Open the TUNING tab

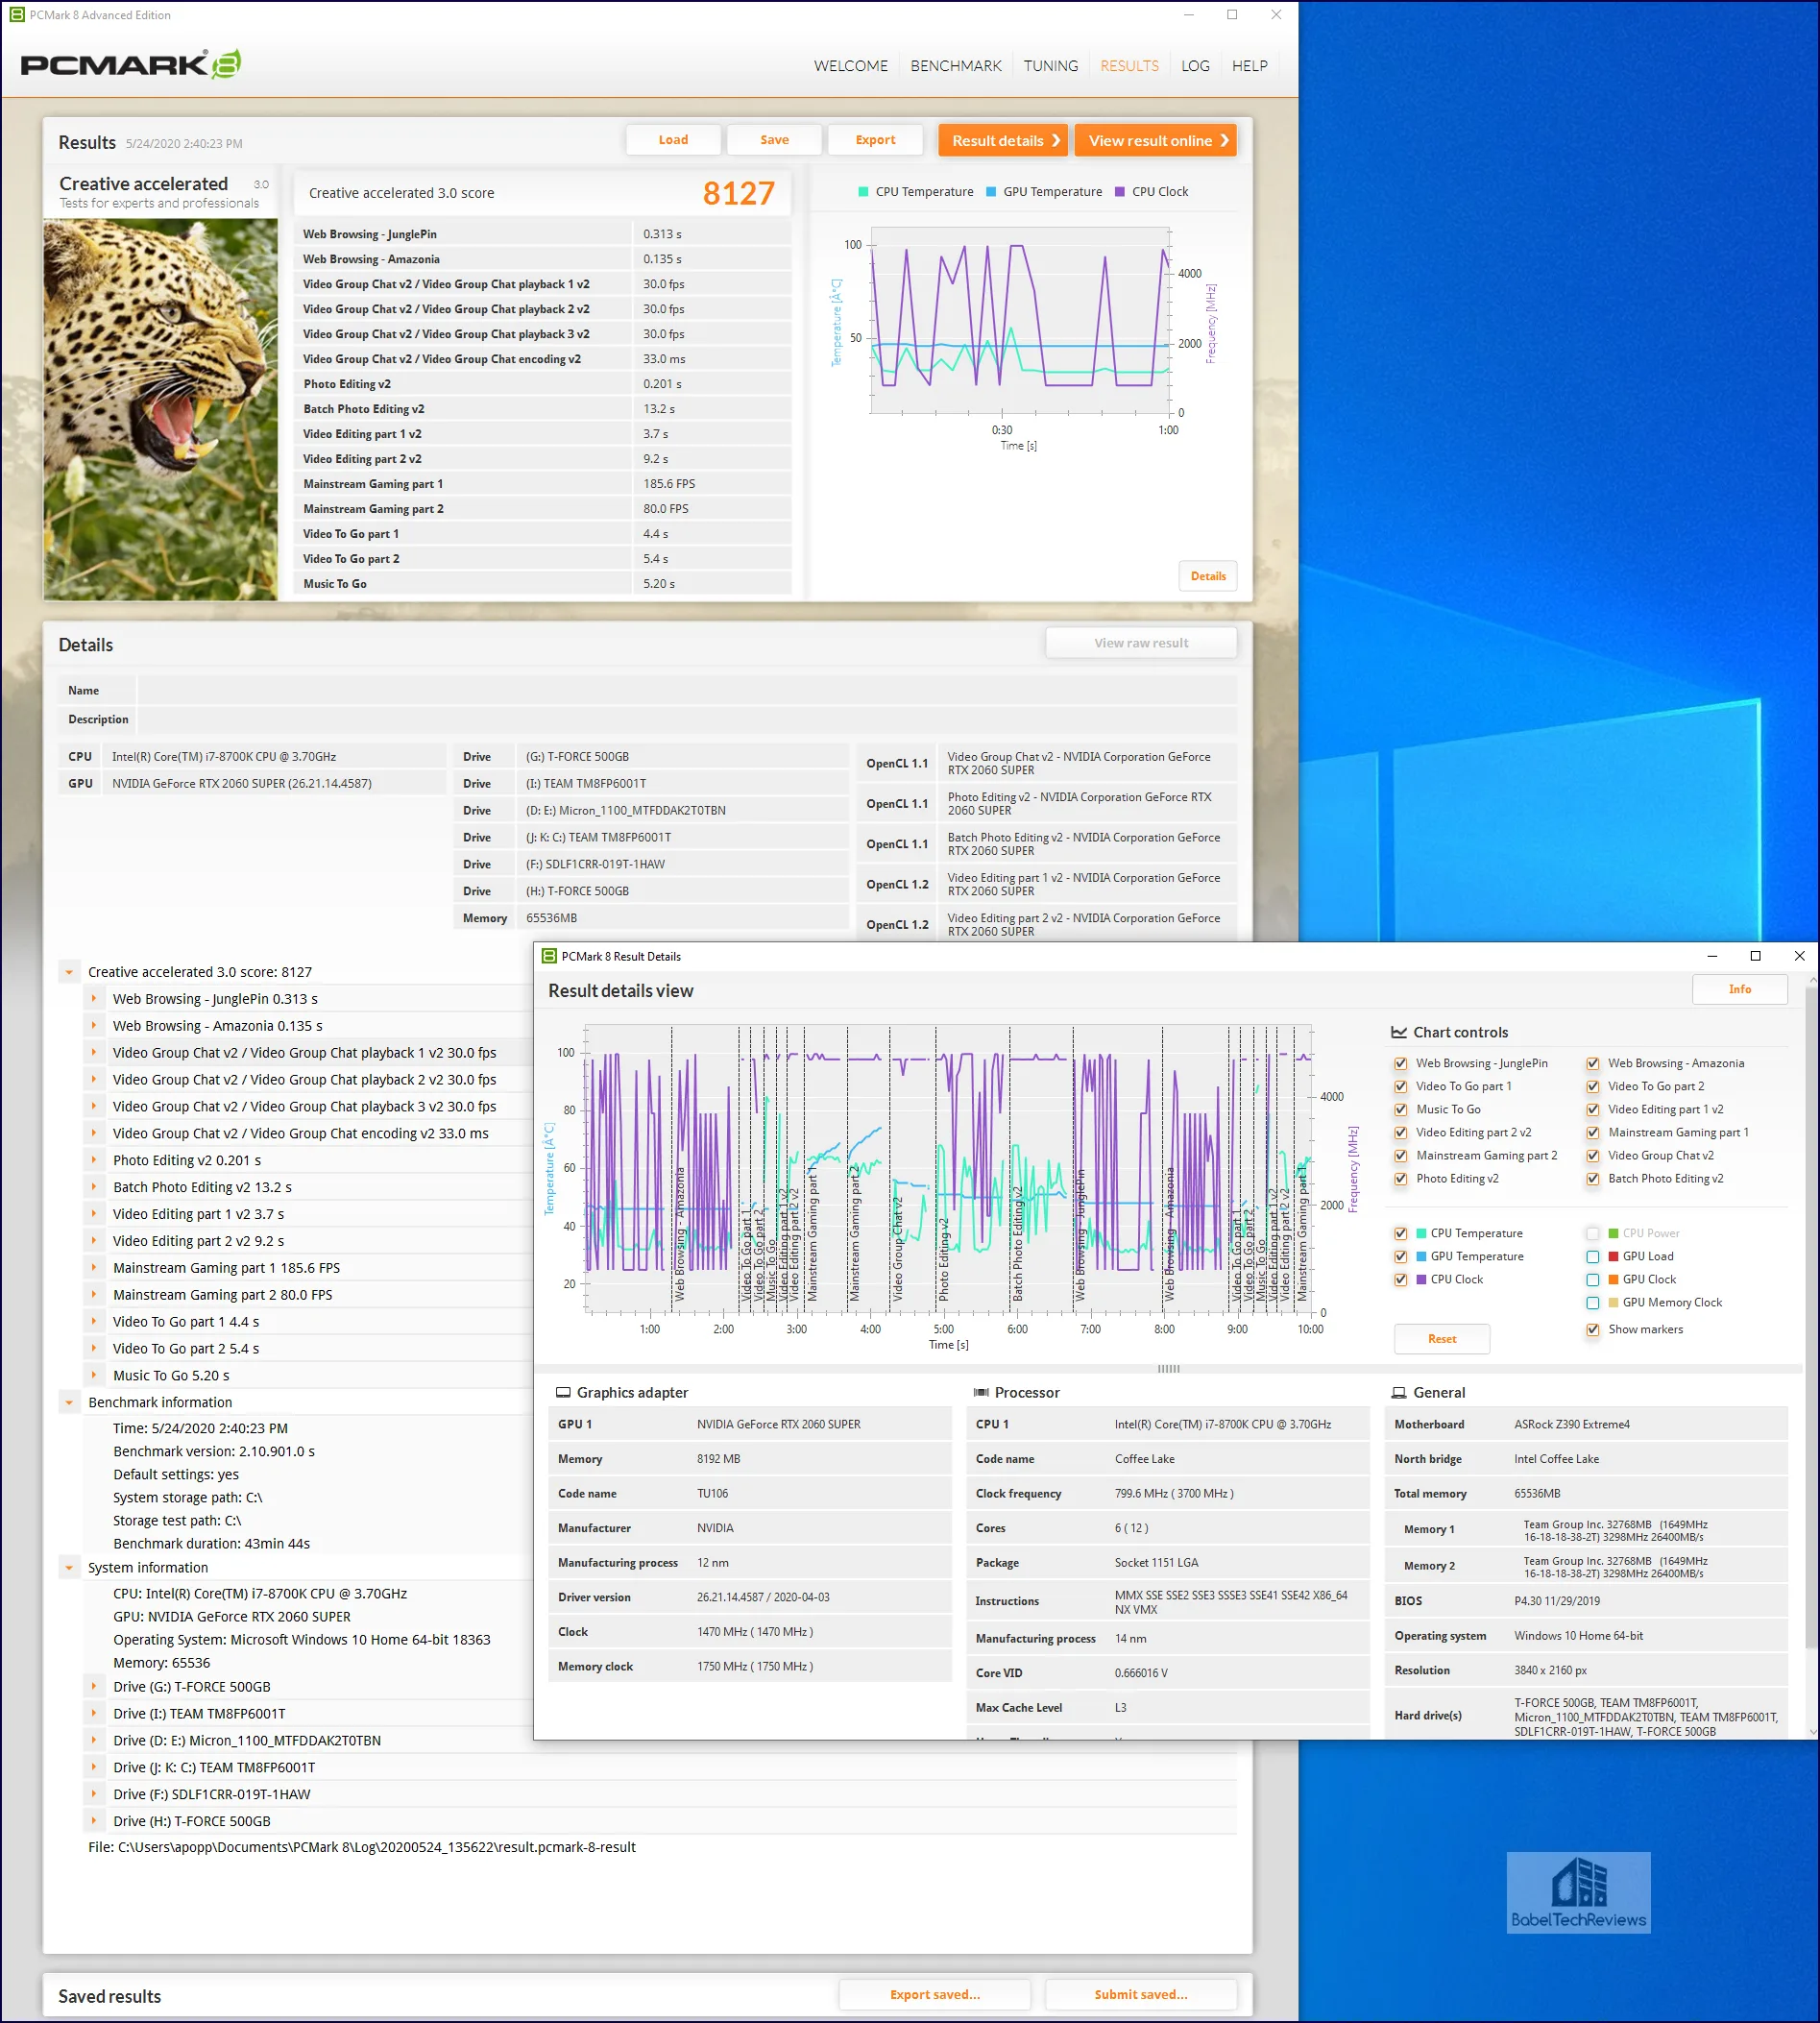point(1051,66)
